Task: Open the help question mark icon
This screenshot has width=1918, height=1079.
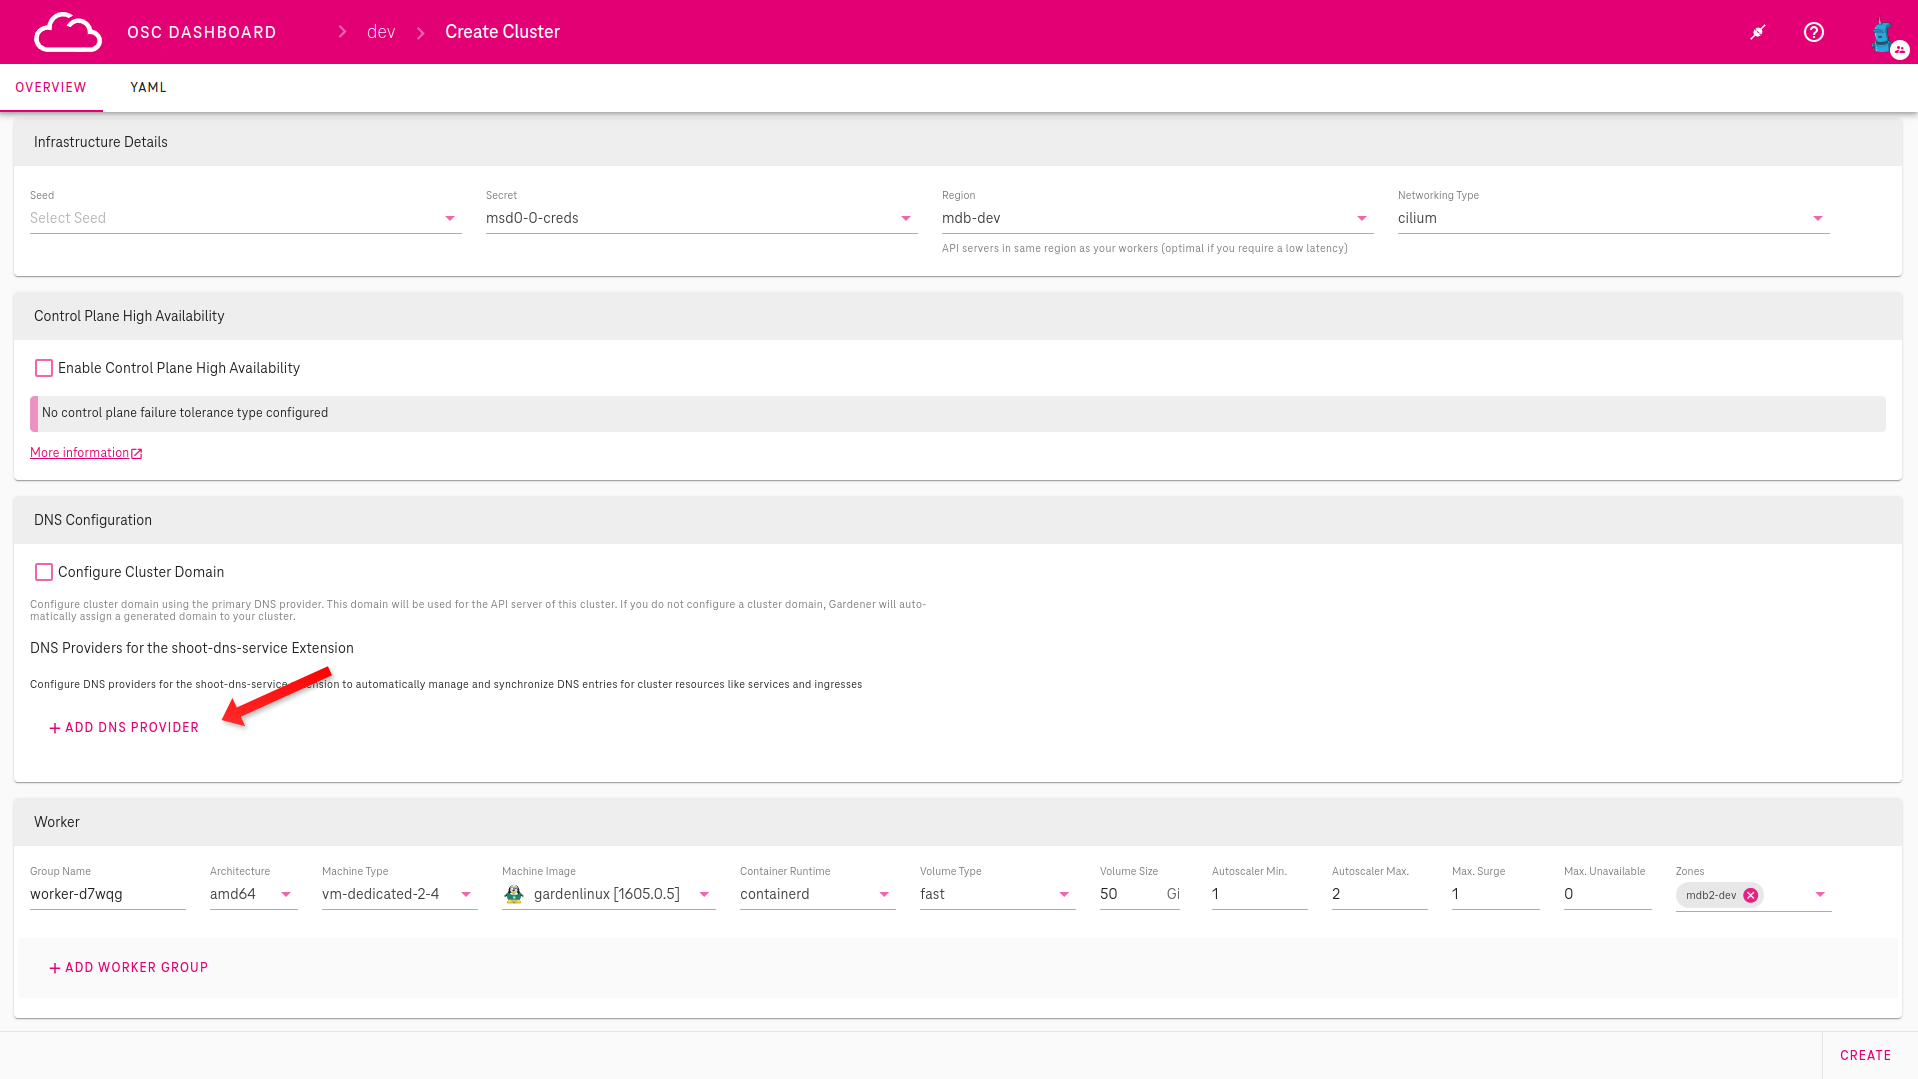Action: (1813, 32)
